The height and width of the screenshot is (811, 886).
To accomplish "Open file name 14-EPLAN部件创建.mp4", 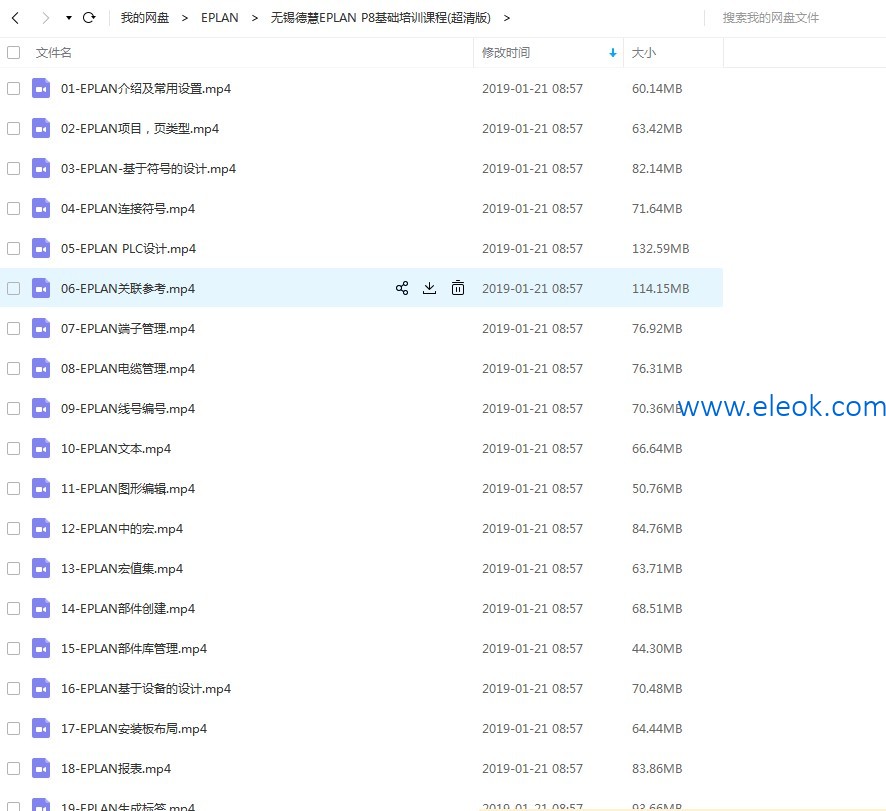I will point(128,609).
